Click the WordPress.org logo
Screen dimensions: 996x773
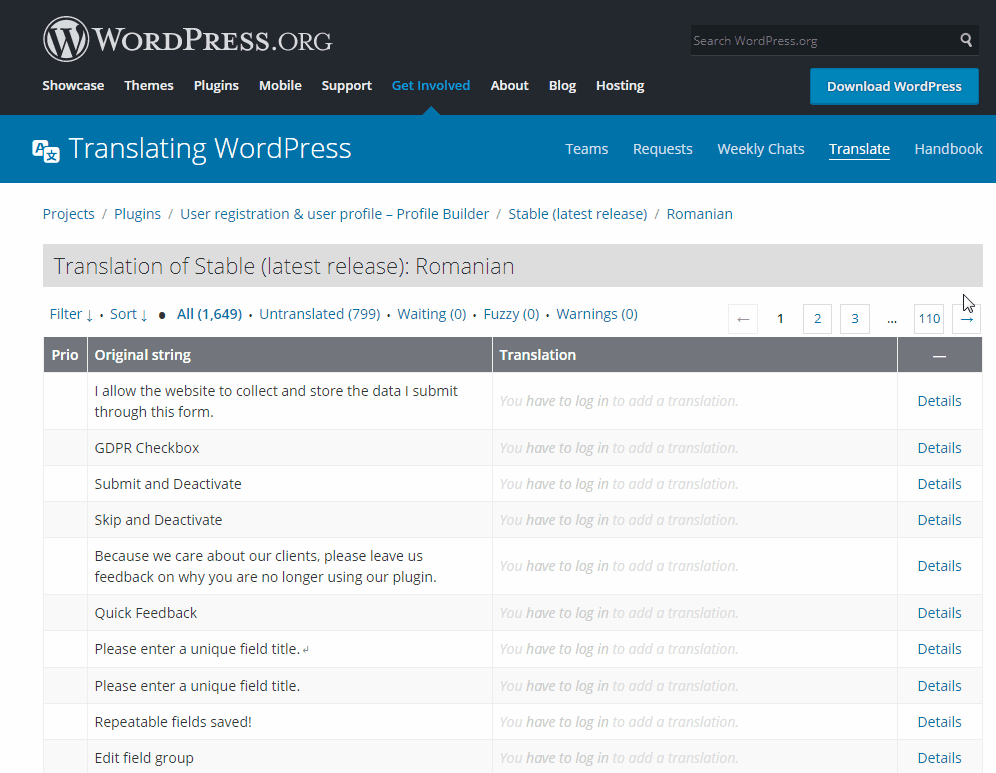pos(187,39)
